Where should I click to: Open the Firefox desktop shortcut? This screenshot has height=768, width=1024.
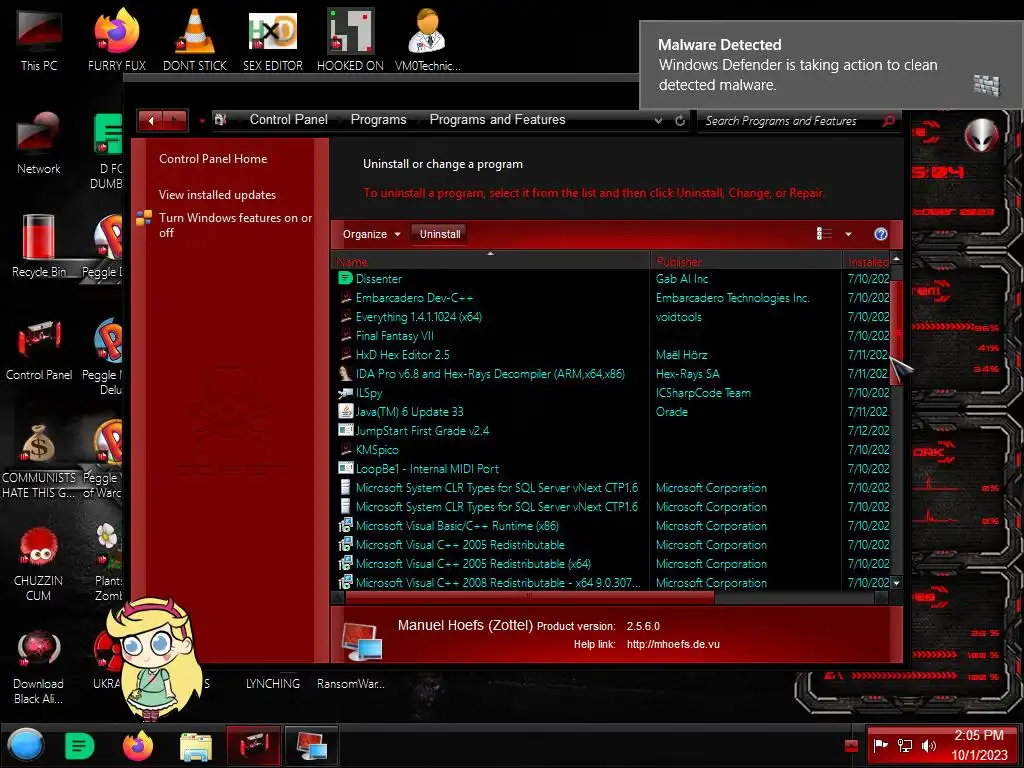pyautogui.click(x=117, y=39)
